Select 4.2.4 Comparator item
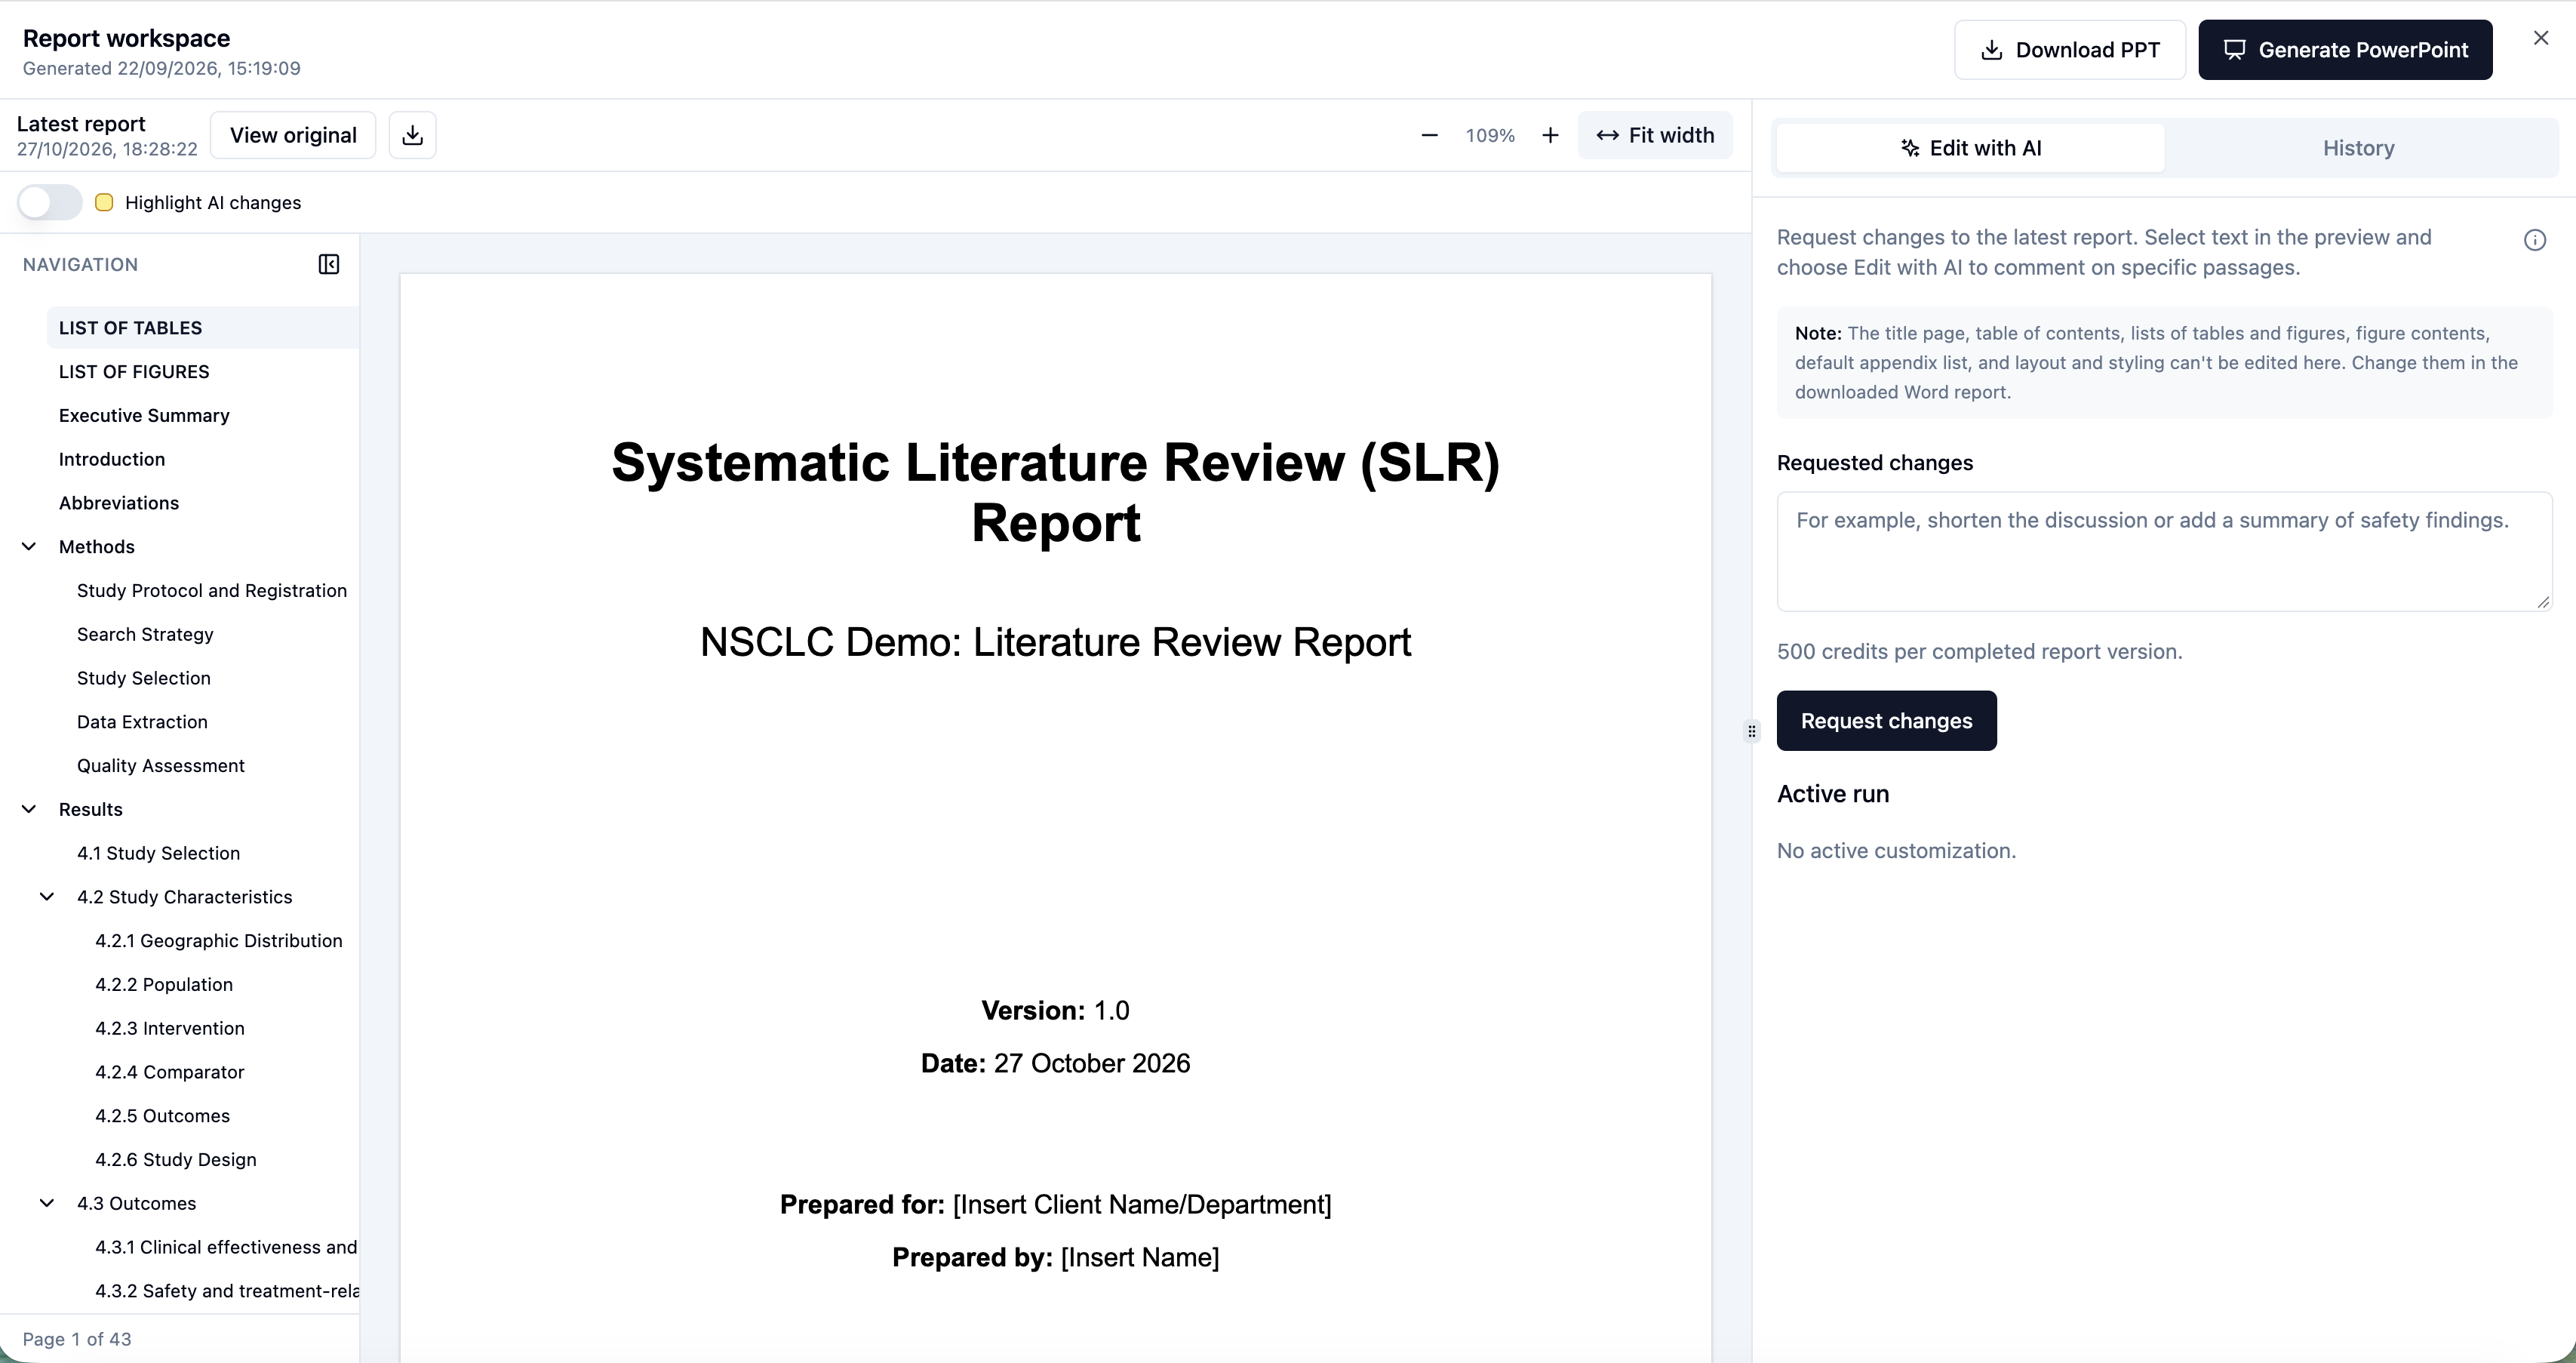Screen dimensions: 2576x1363 click(221, 1072)
